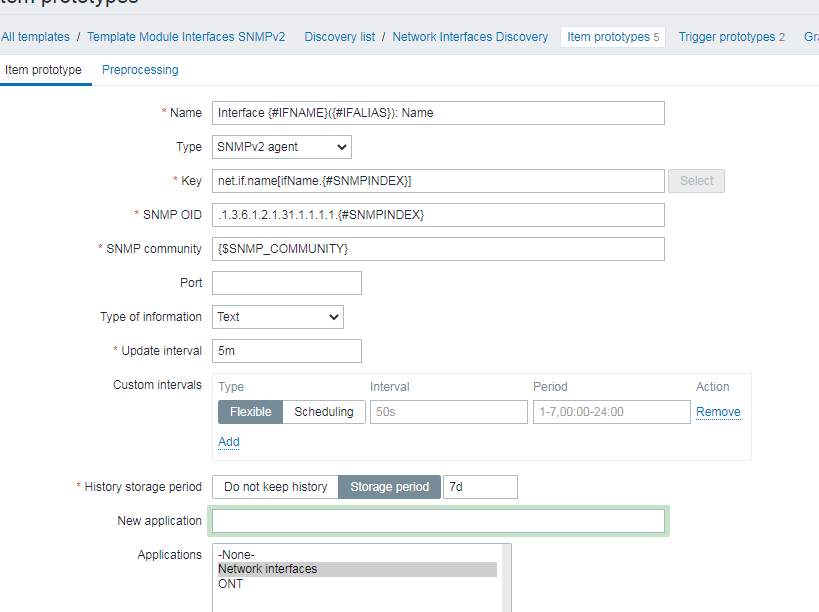819x612 pixels.
Task: Open the All templates breadcrumb link
Action: 36,37
